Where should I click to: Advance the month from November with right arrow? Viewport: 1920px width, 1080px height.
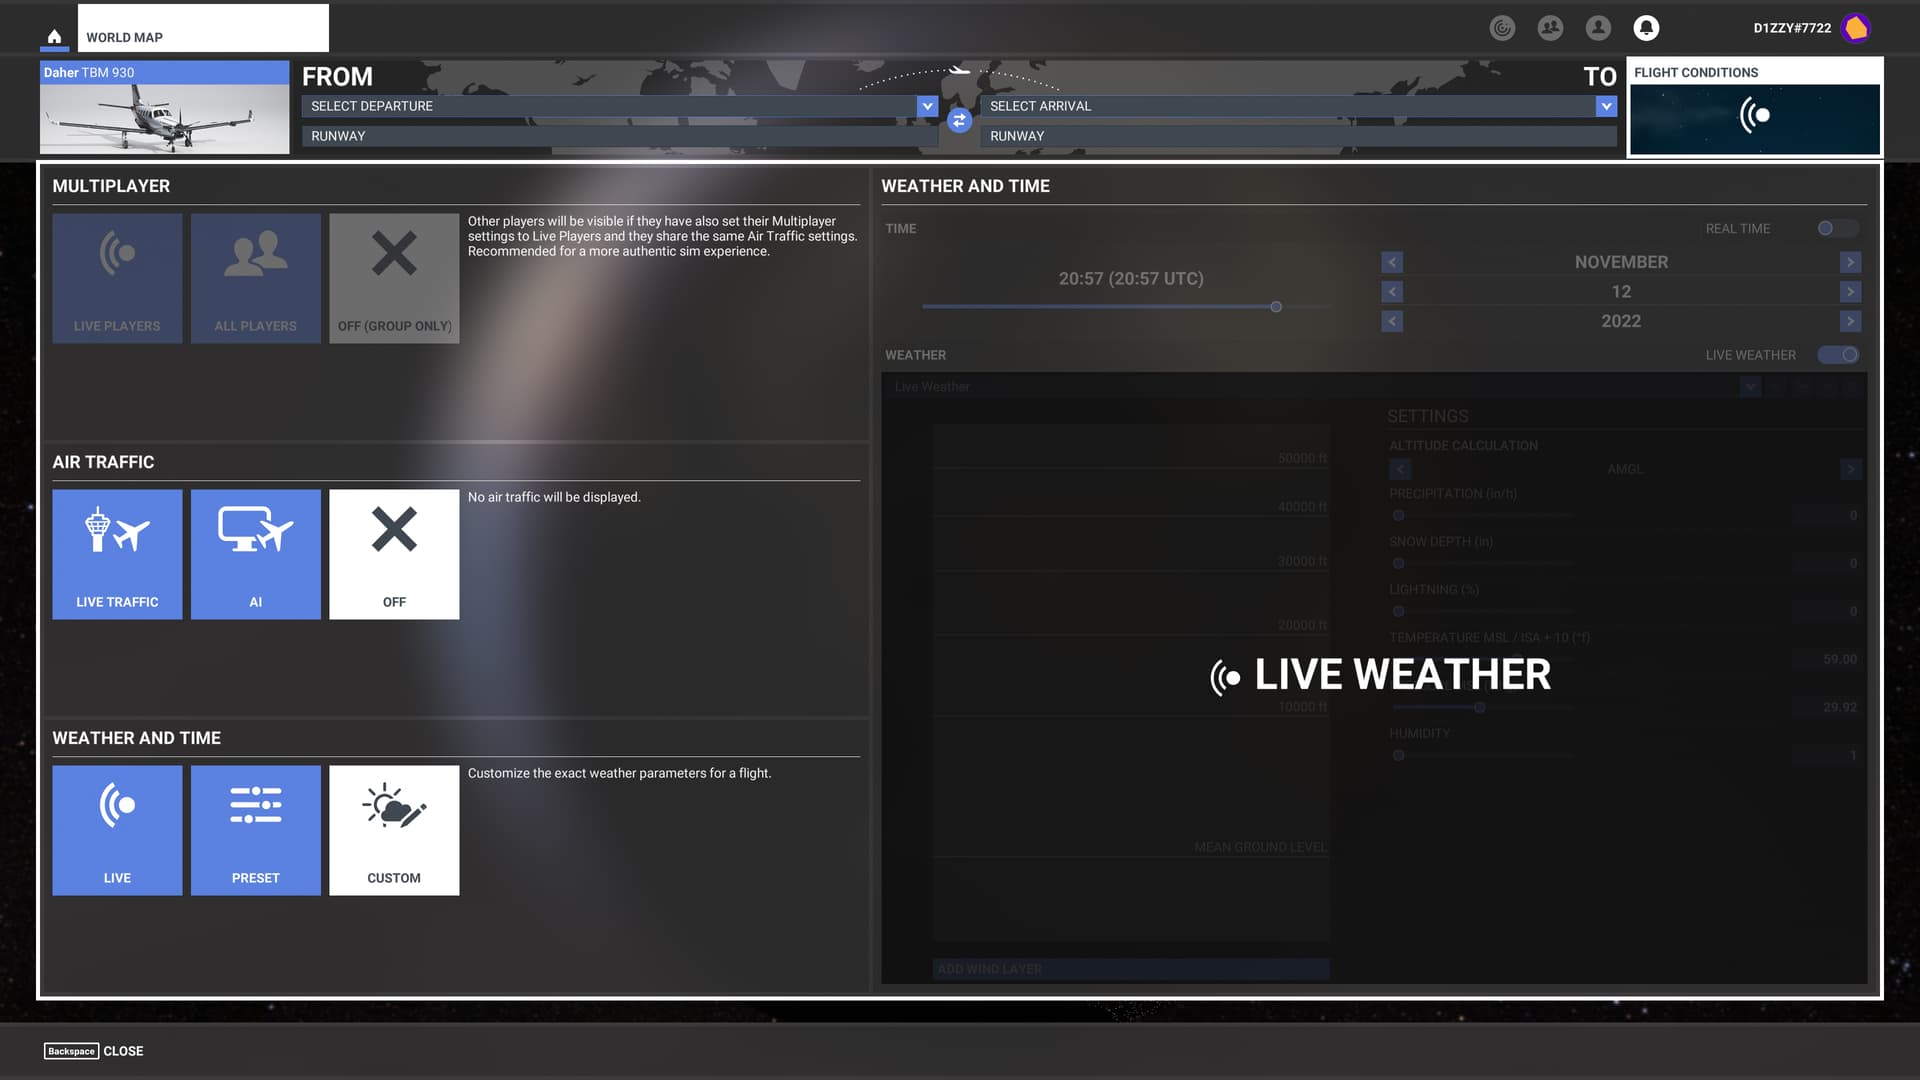point(1851,262)
